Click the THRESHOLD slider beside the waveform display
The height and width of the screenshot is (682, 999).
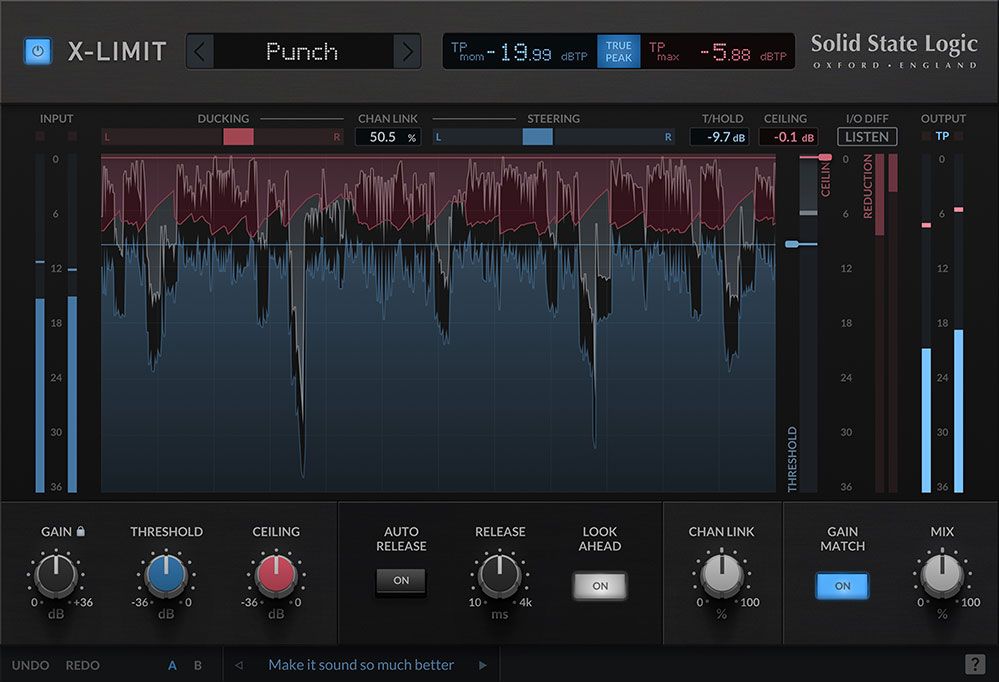[792, 243]
